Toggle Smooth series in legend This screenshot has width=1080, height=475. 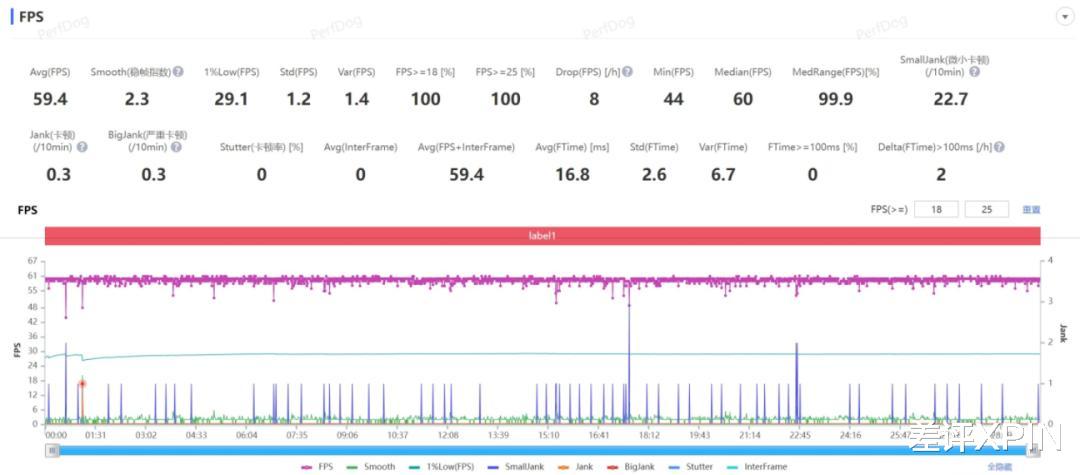point(370,467)
